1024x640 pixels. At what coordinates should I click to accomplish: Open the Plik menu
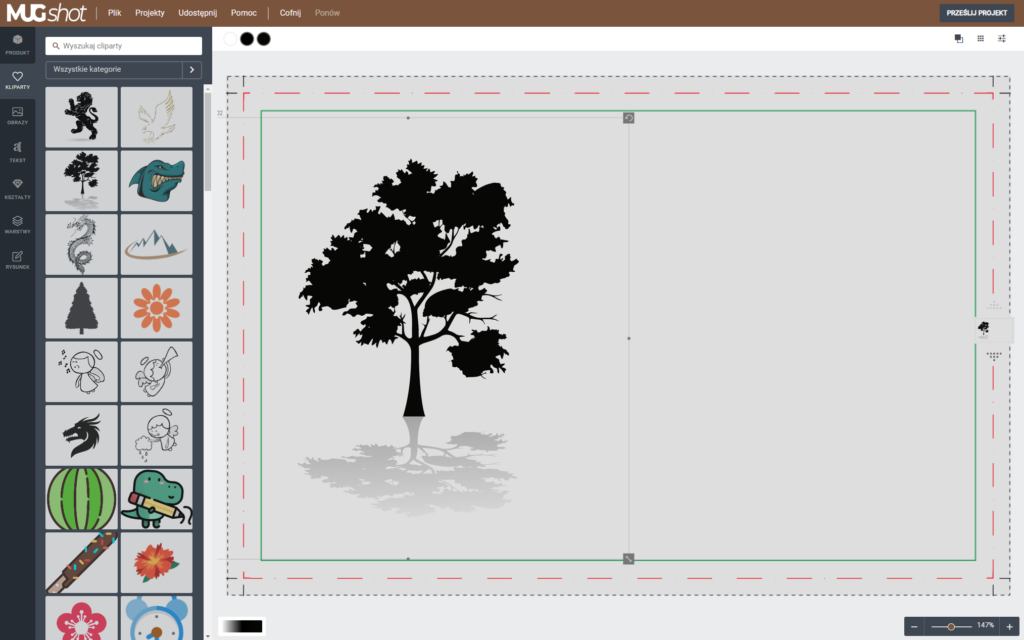tap(114, 13)
